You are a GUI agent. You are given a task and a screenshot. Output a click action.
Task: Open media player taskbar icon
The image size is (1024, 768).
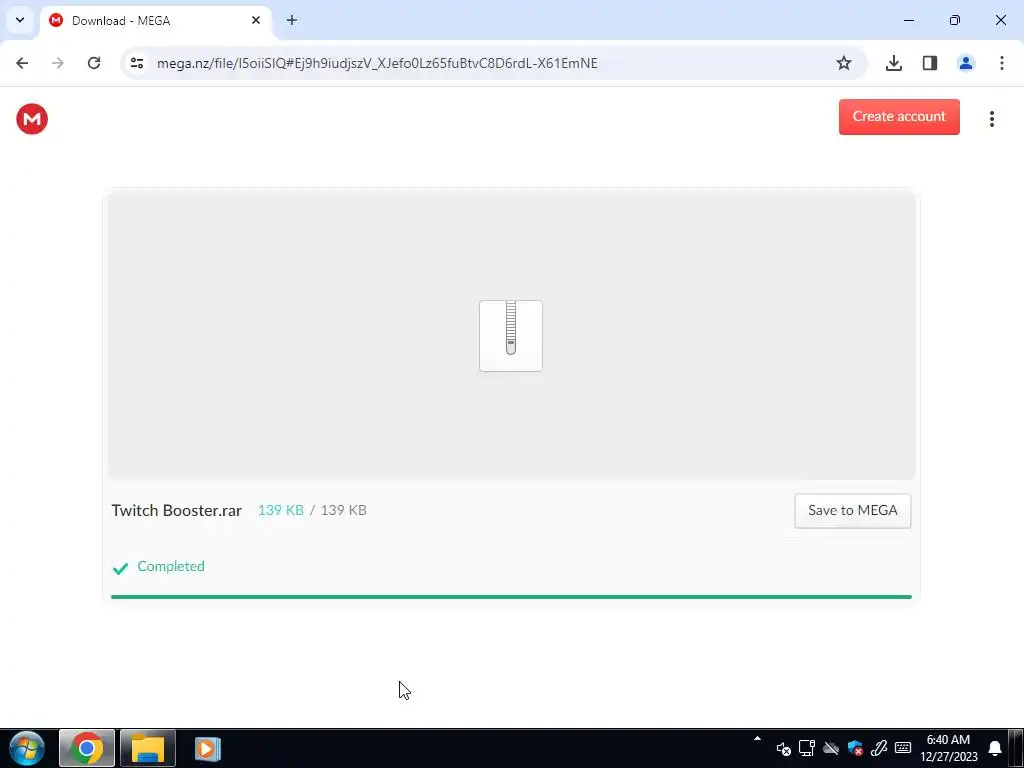tap(208, 748)
